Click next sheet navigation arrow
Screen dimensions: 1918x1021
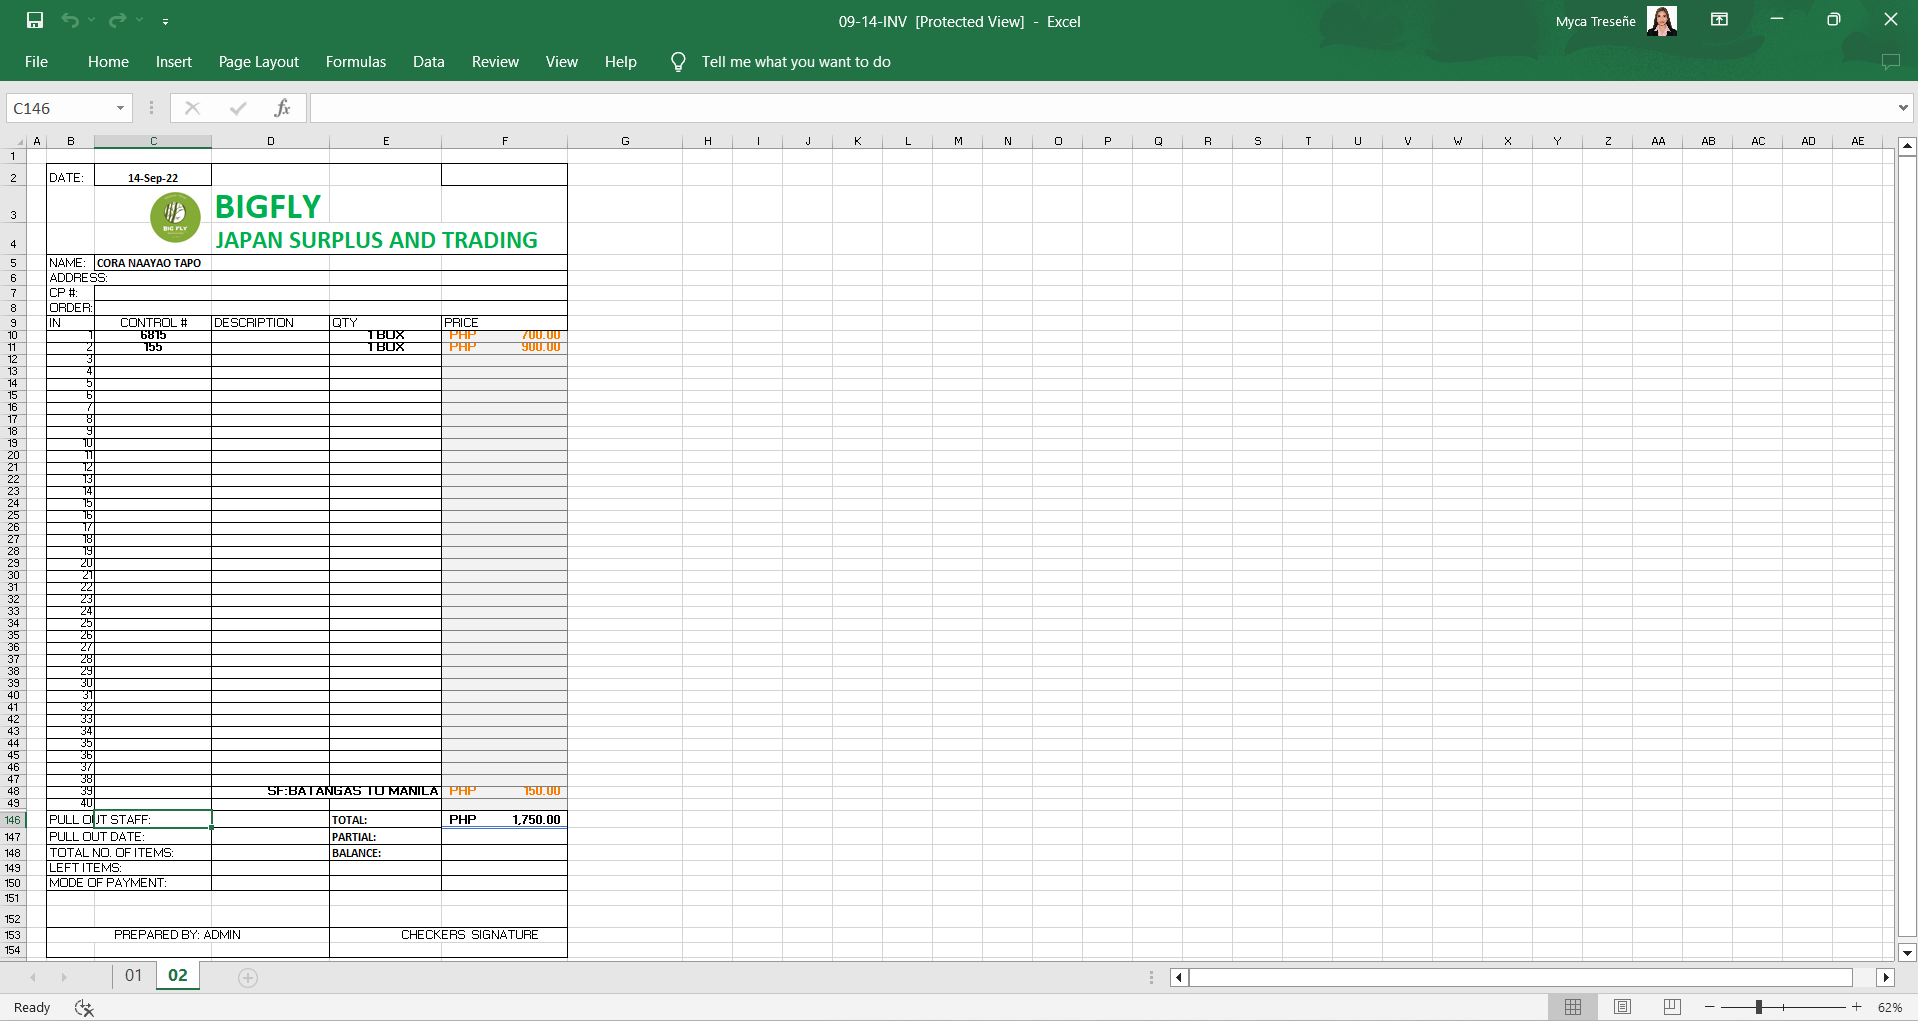click(64, 978)
